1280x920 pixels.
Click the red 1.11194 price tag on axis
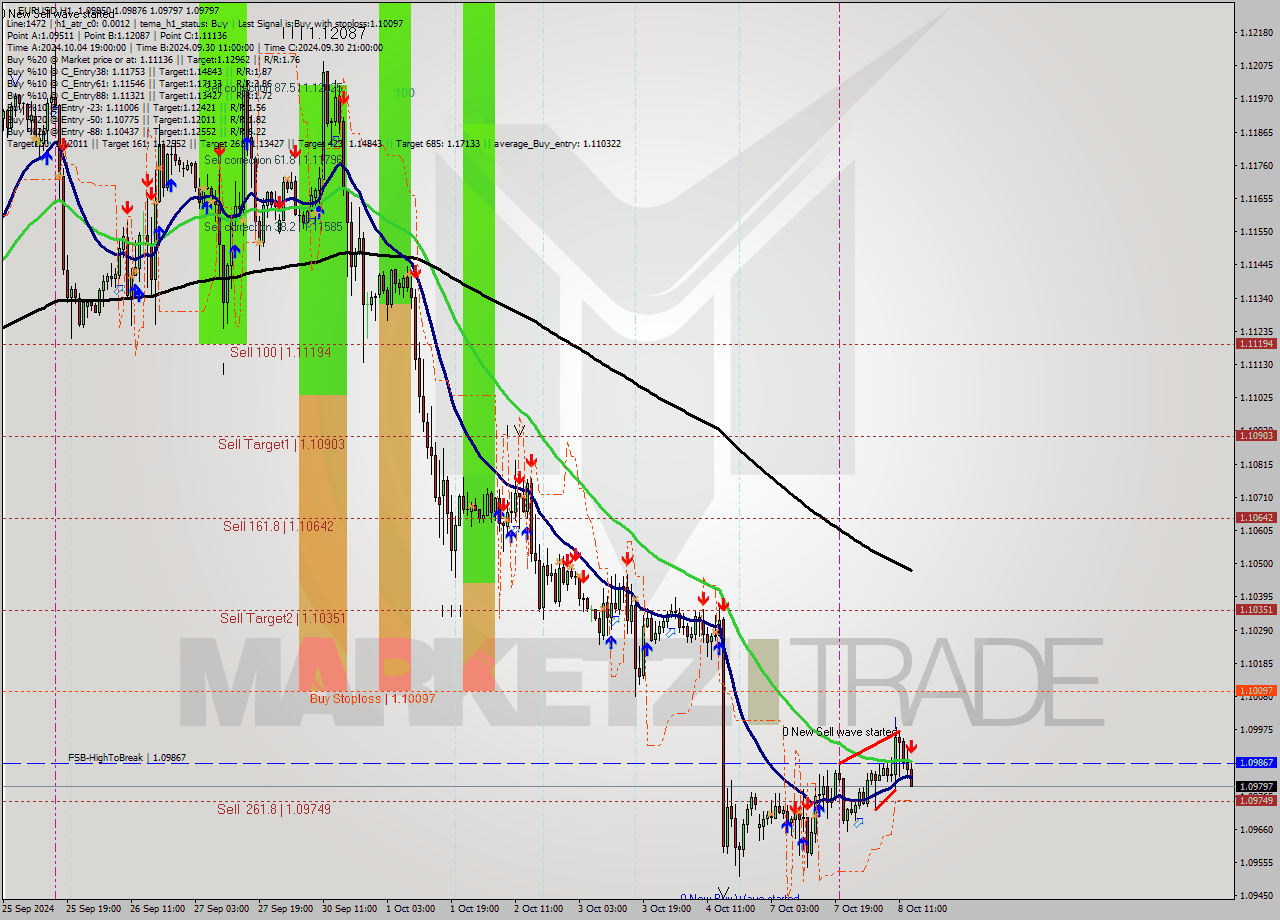pos(1256,343)
